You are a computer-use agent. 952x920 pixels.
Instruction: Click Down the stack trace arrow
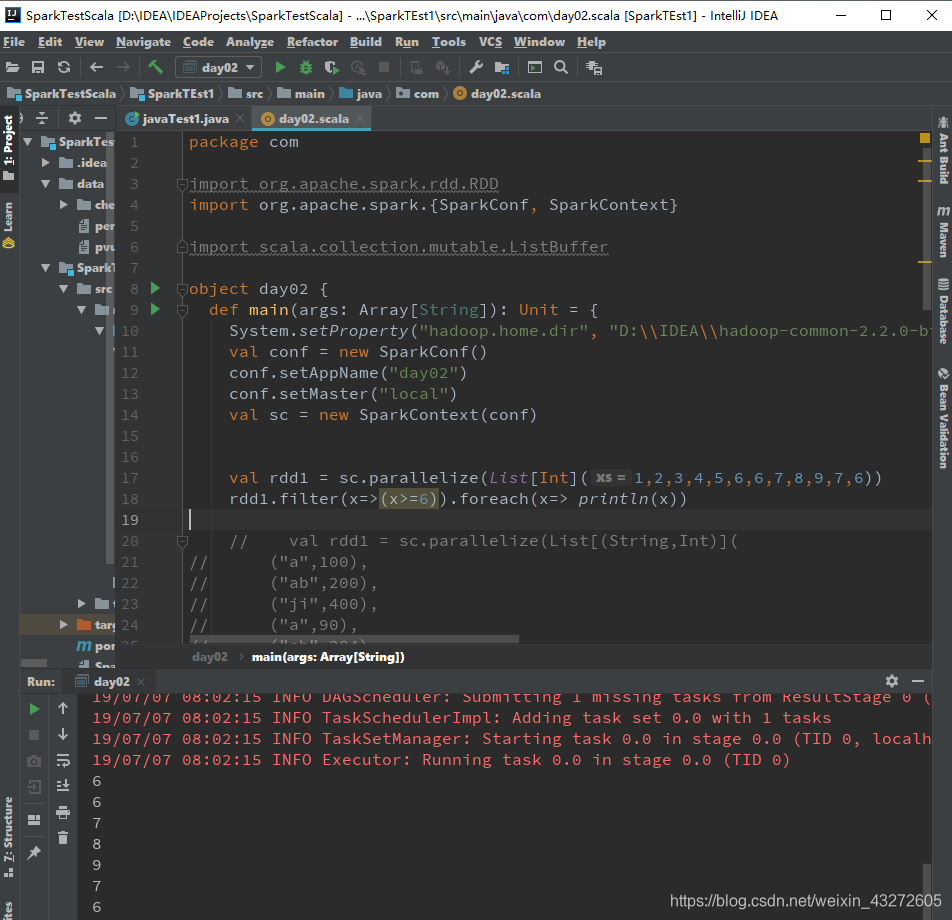tap(63, 734)
